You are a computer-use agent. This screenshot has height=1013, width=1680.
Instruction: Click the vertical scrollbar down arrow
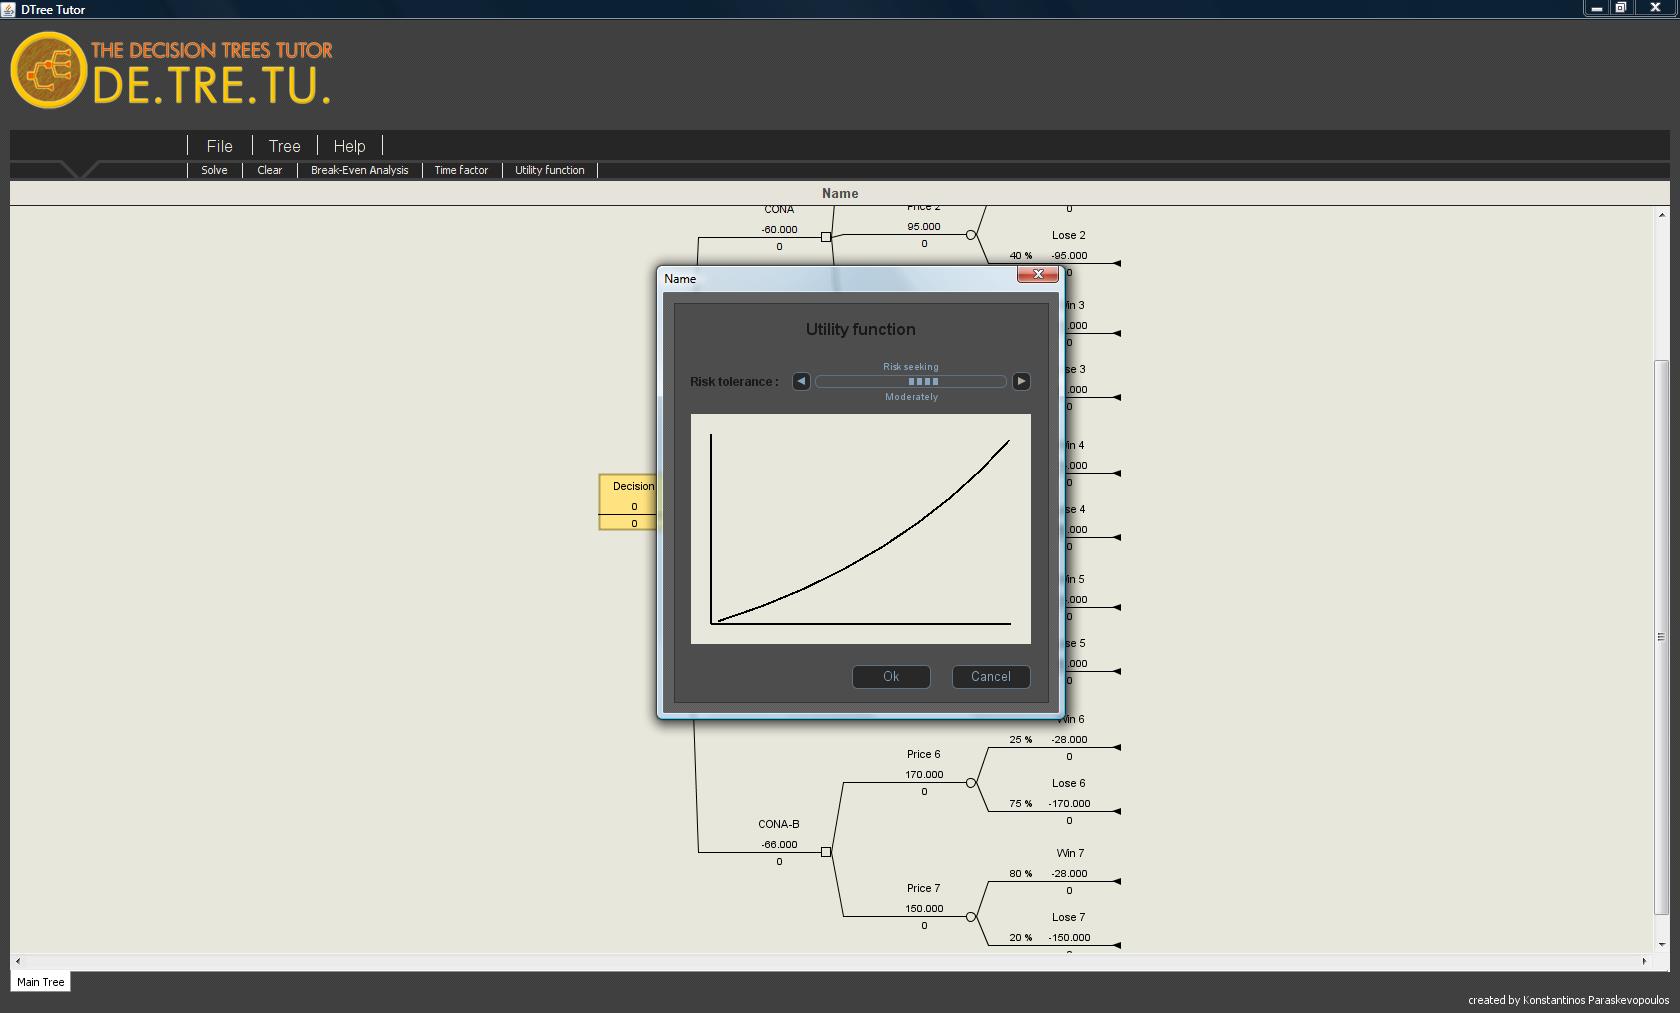pos(1662,944)
